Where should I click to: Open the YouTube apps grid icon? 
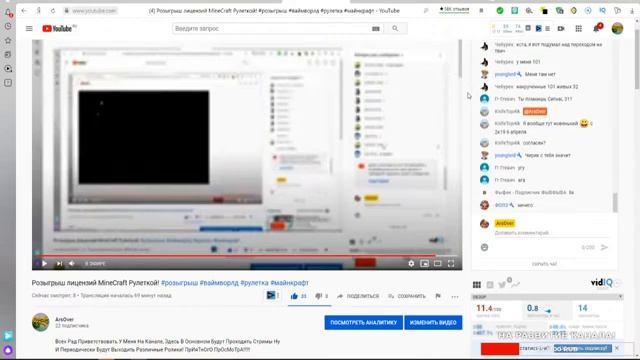coord(579,29)
